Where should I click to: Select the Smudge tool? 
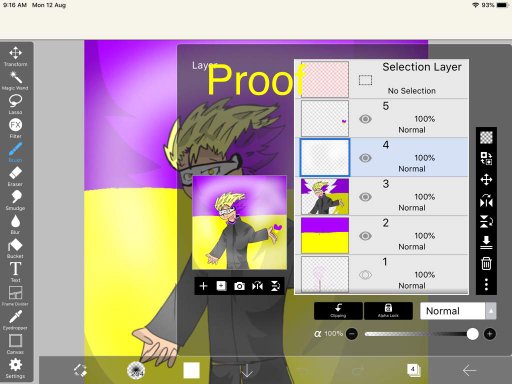15,201
